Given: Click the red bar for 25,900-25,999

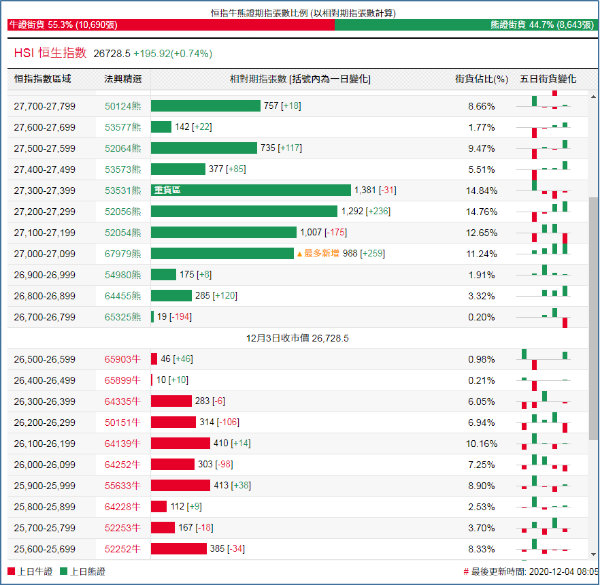Looking at the screenshot, I should 180,485.
